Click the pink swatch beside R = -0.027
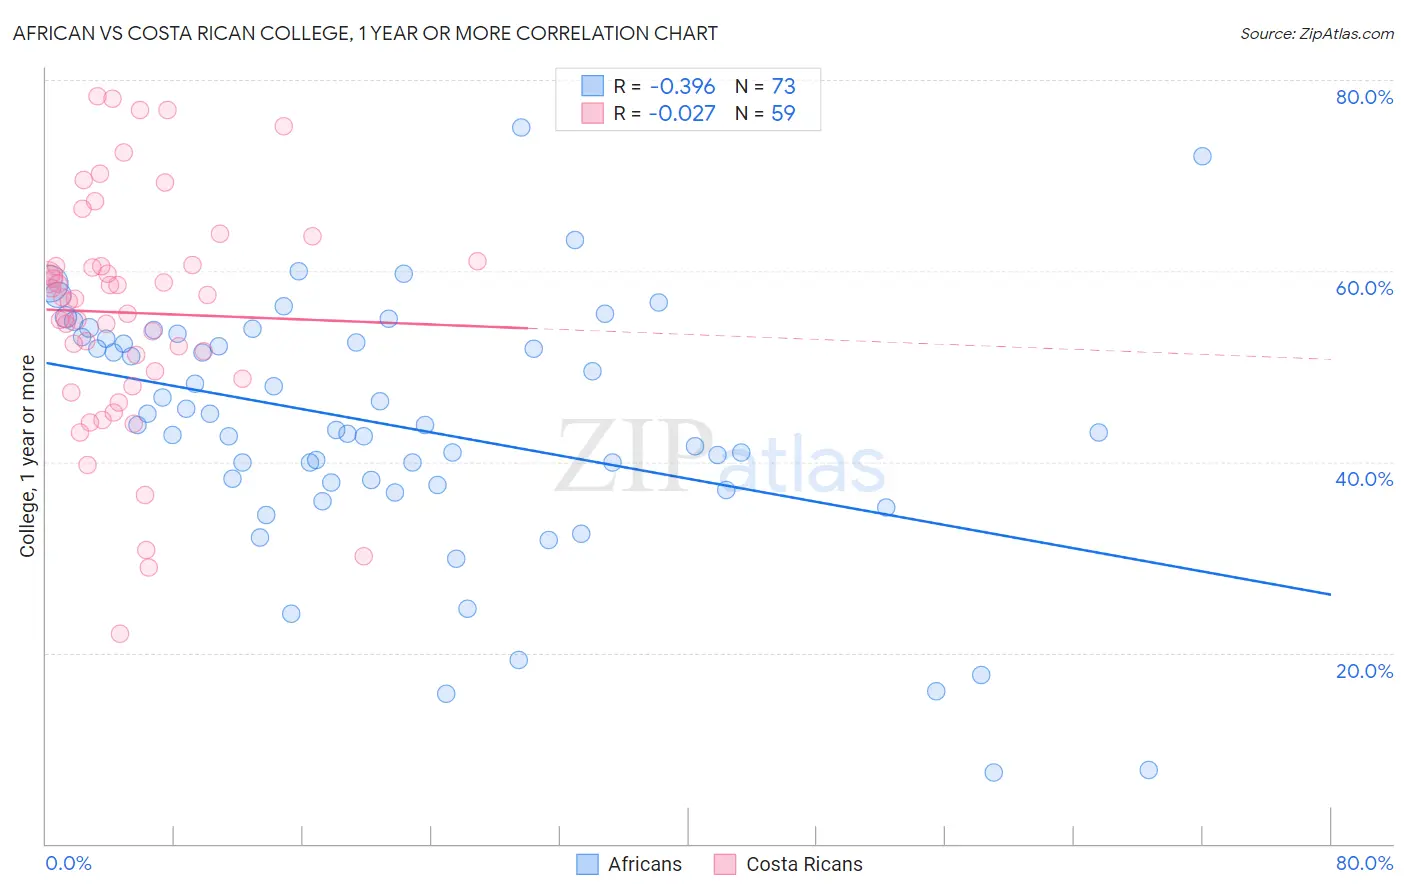 point(592,113)
